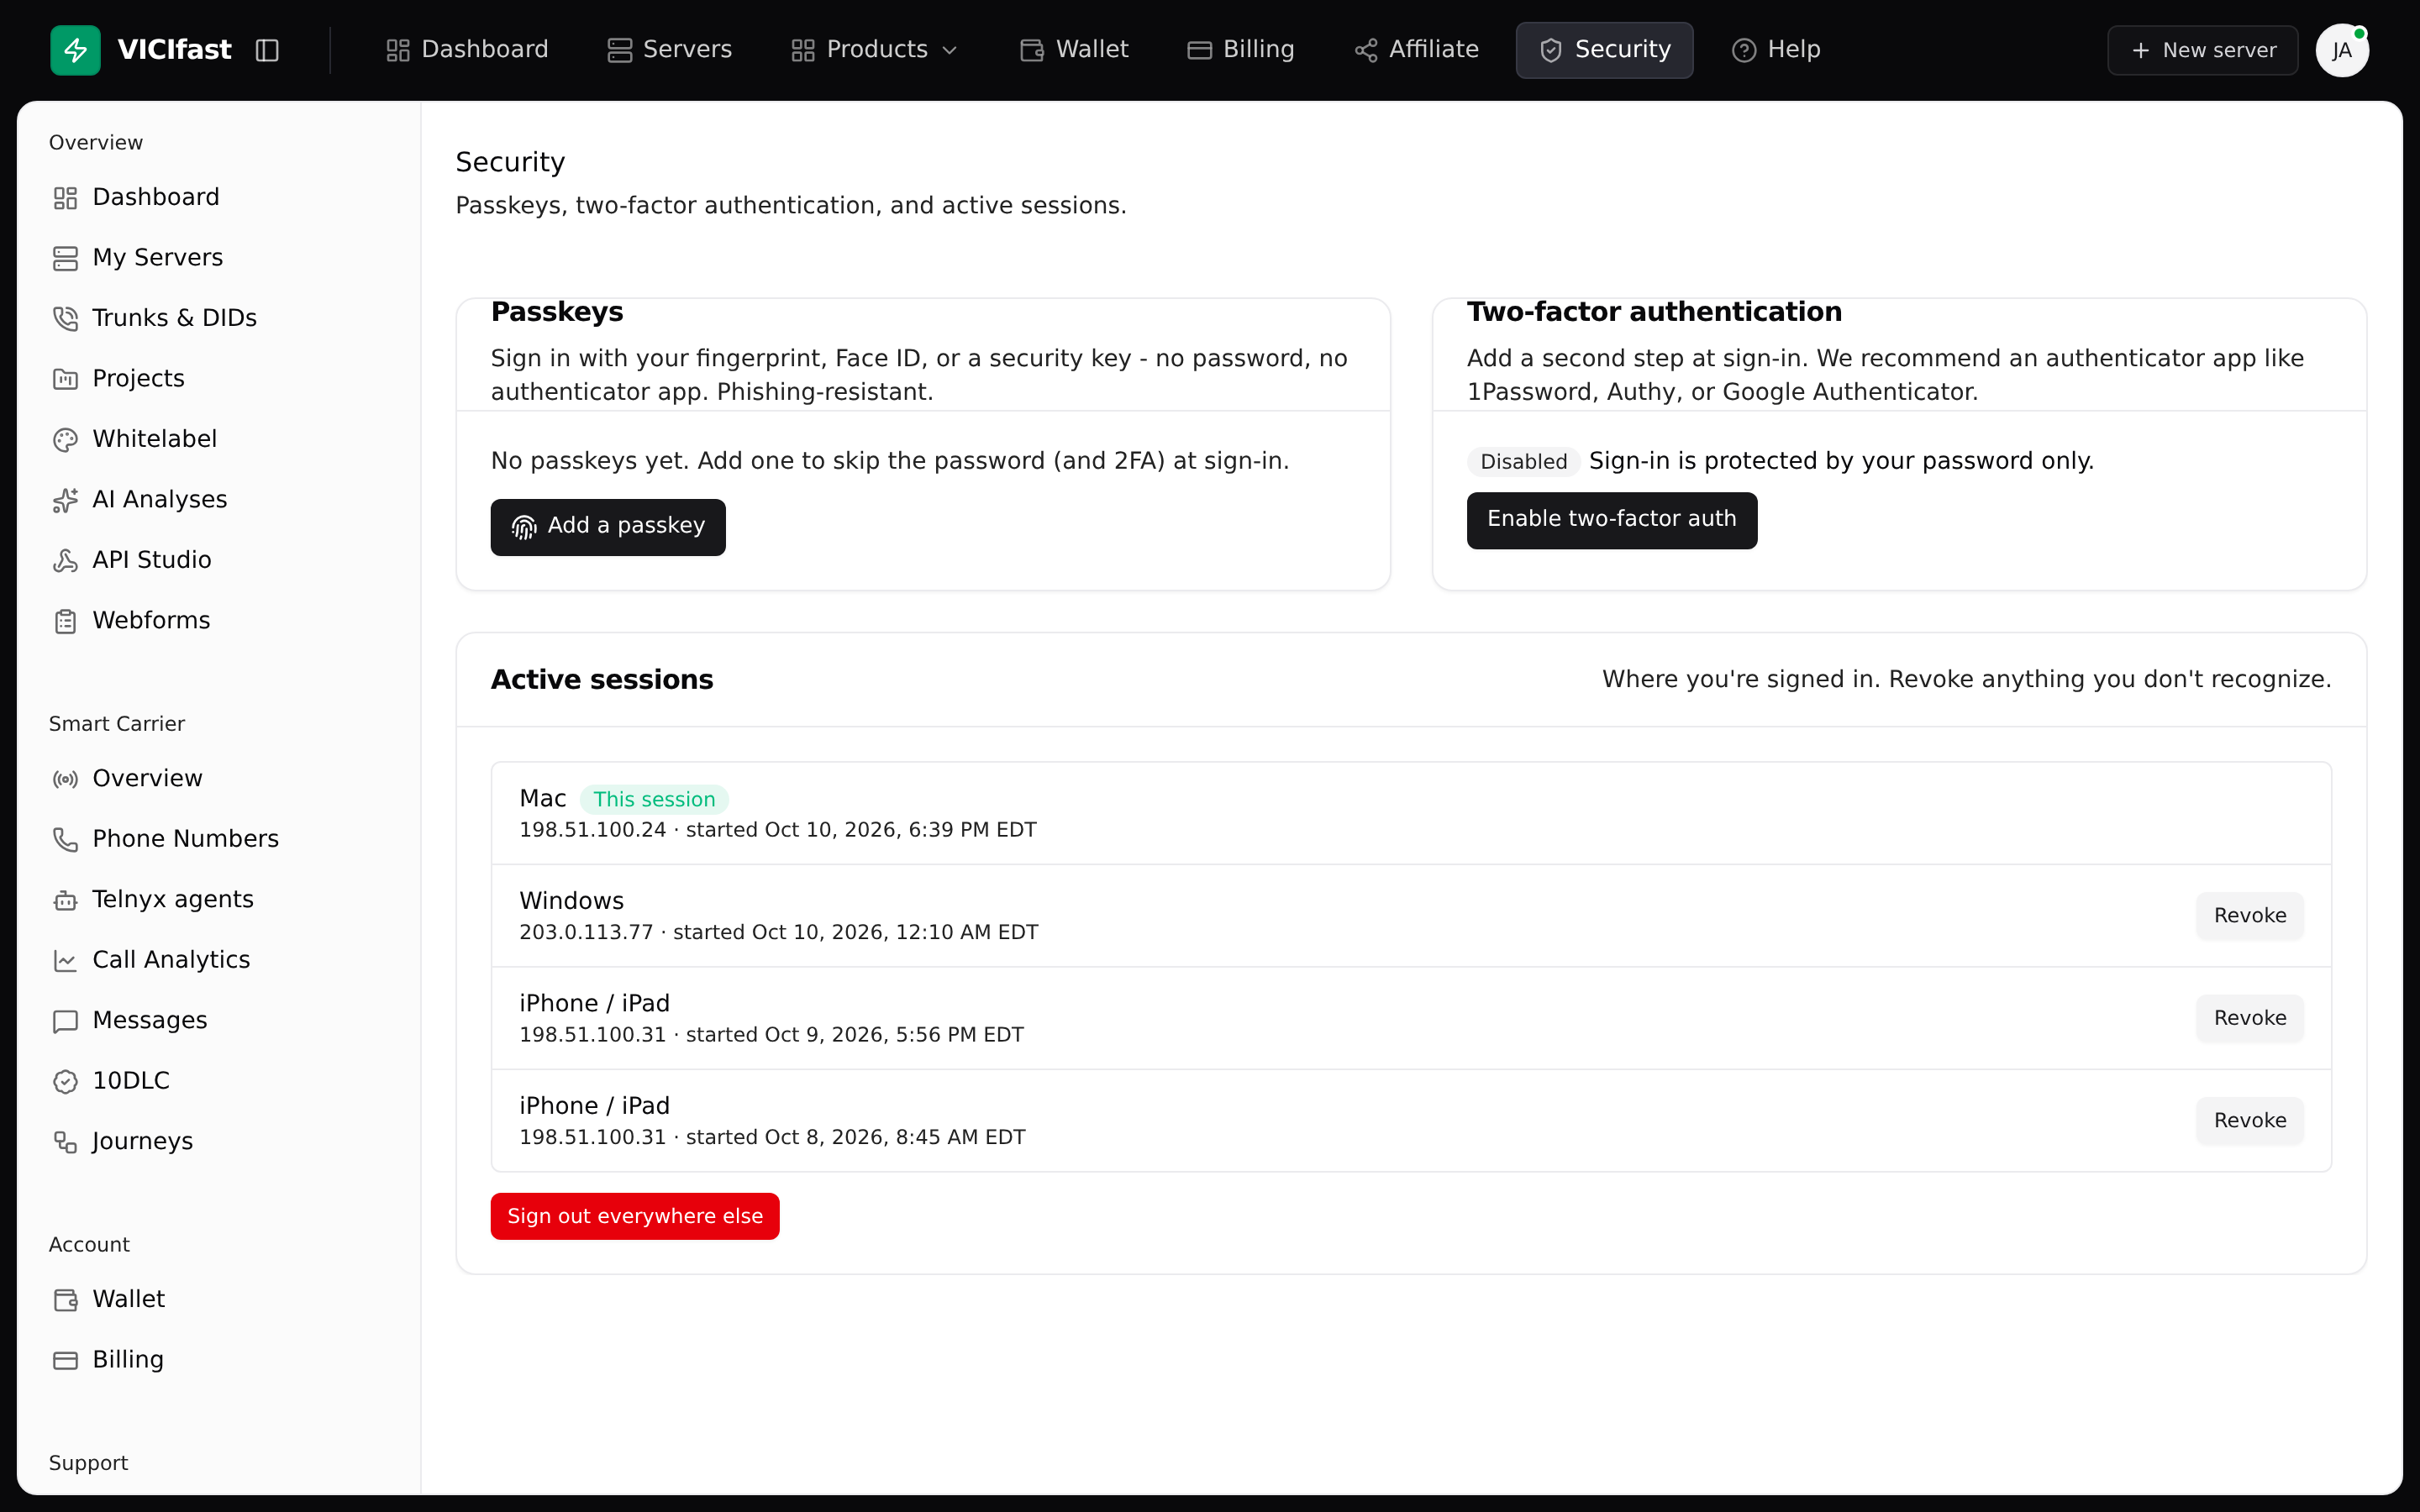Click the Affiliate share icon
Screen dimensions: 2420x1512
[1366, 50]
